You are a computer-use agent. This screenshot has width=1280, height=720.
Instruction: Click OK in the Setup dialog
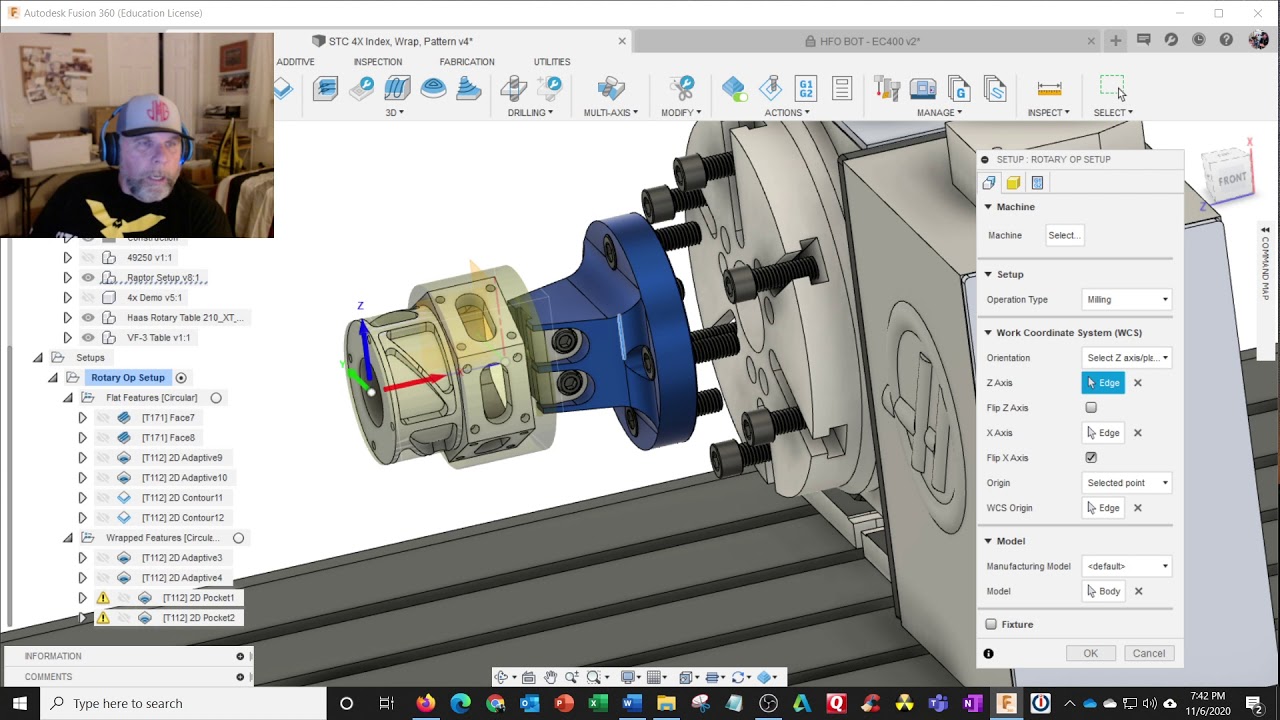pyautogui.click(x=1090, y=654)
